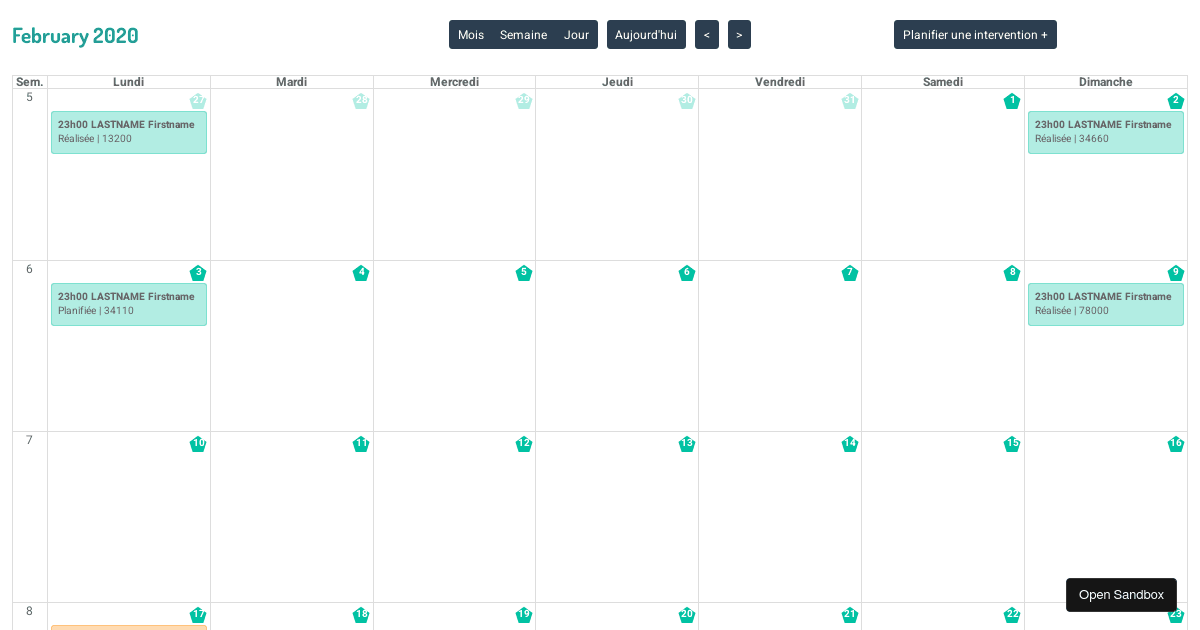The width and height of the screenshot is (1200, 630).
Task: Switch to Semaine view
Action: pos(523,34)
